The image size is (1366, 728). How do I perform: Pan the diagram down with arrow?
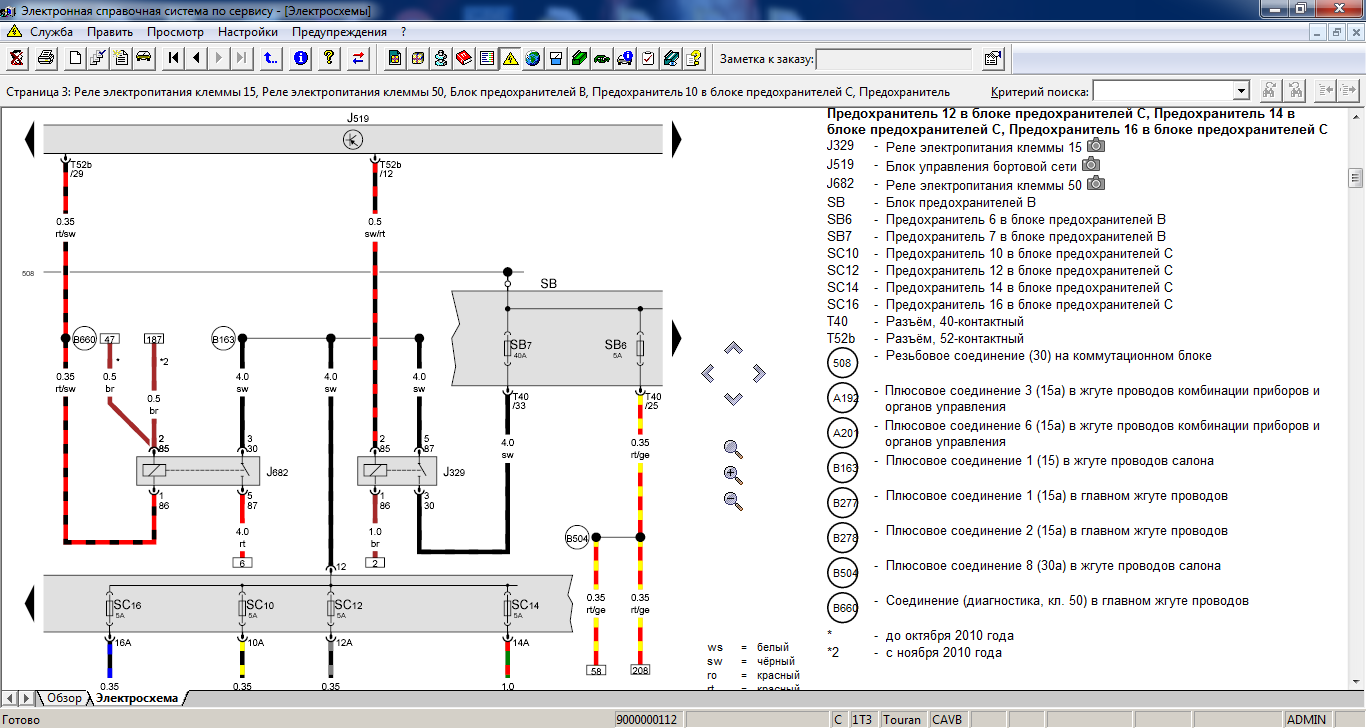pyautogui.click(x=733, y=398)
